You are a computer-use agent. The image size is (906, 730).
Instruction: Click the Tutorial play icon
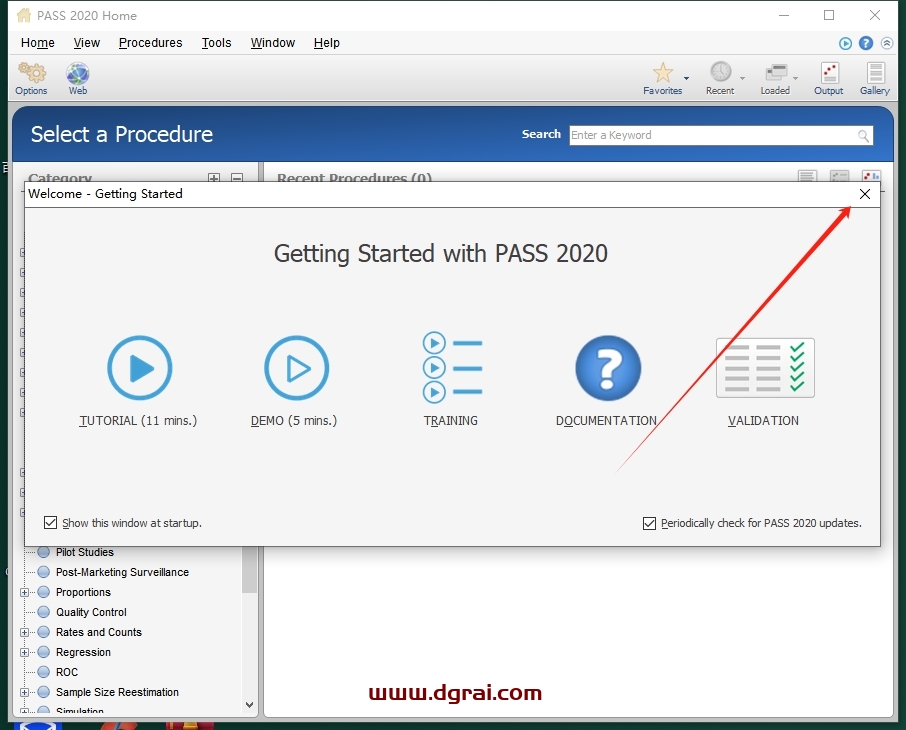click(x=140, y=368)
